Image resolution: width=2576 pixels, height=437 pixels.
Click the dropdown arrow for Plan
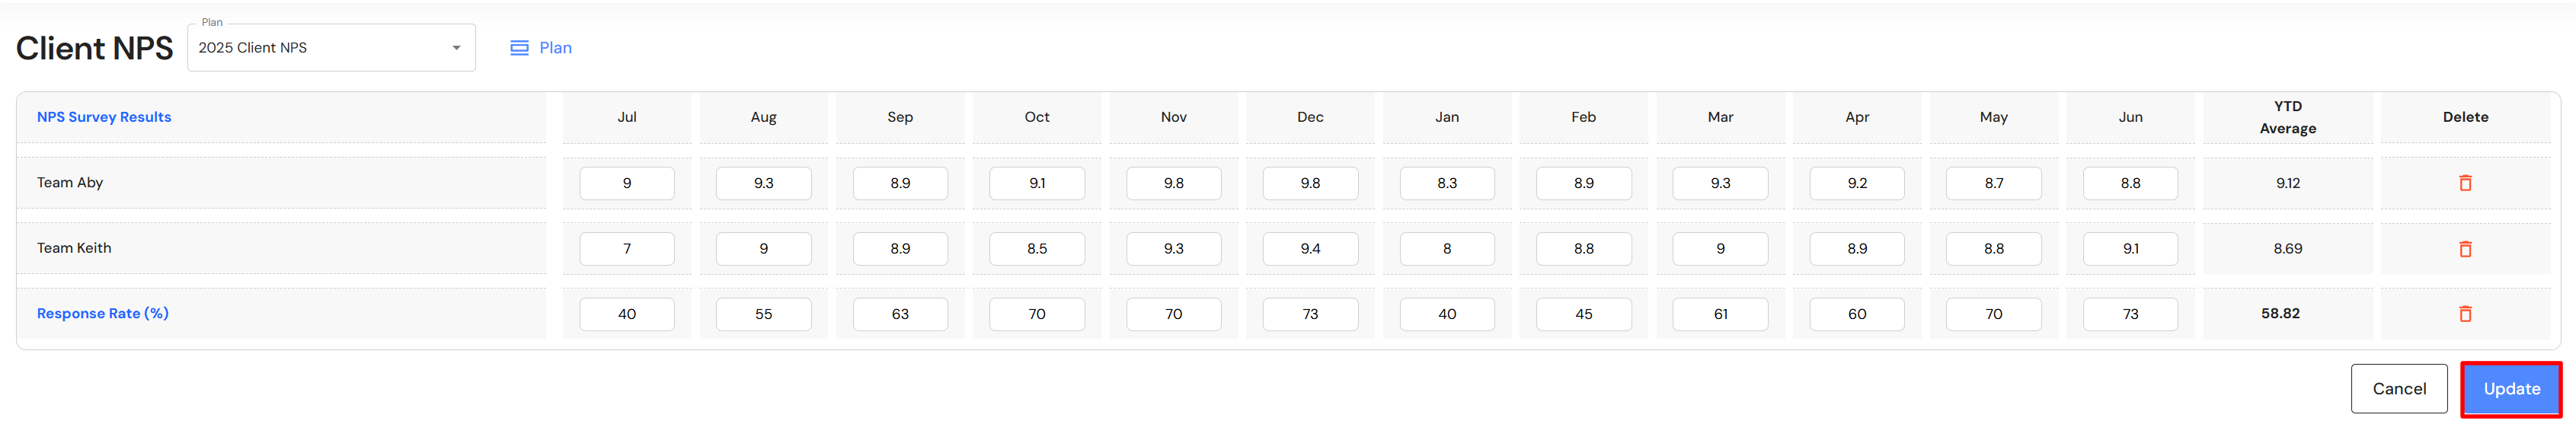[x=456, y=48]
